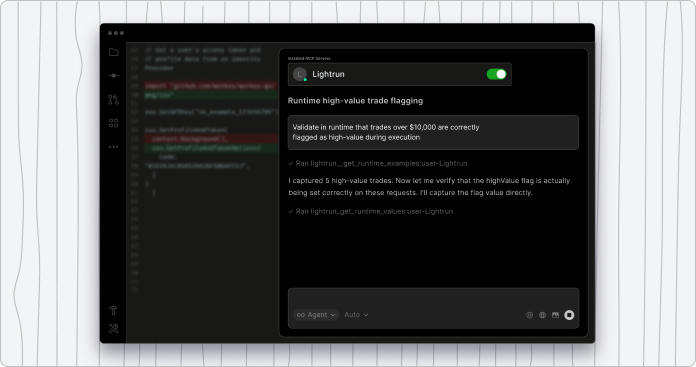Open the source control branch icon
Image resolution: width=696 pixels, height=367 pixels.
point(114,99)
